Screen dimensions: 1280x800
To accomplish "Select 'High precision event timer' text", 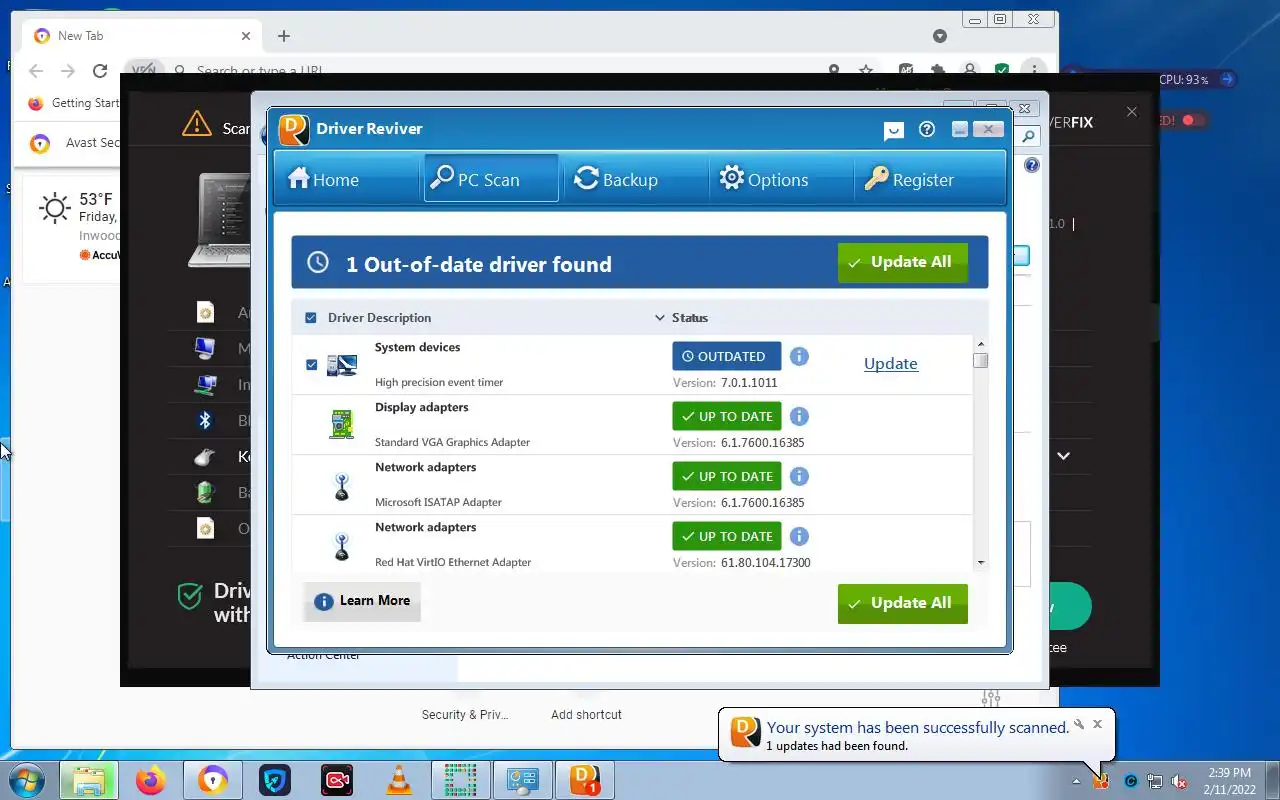I will (439, 382).
